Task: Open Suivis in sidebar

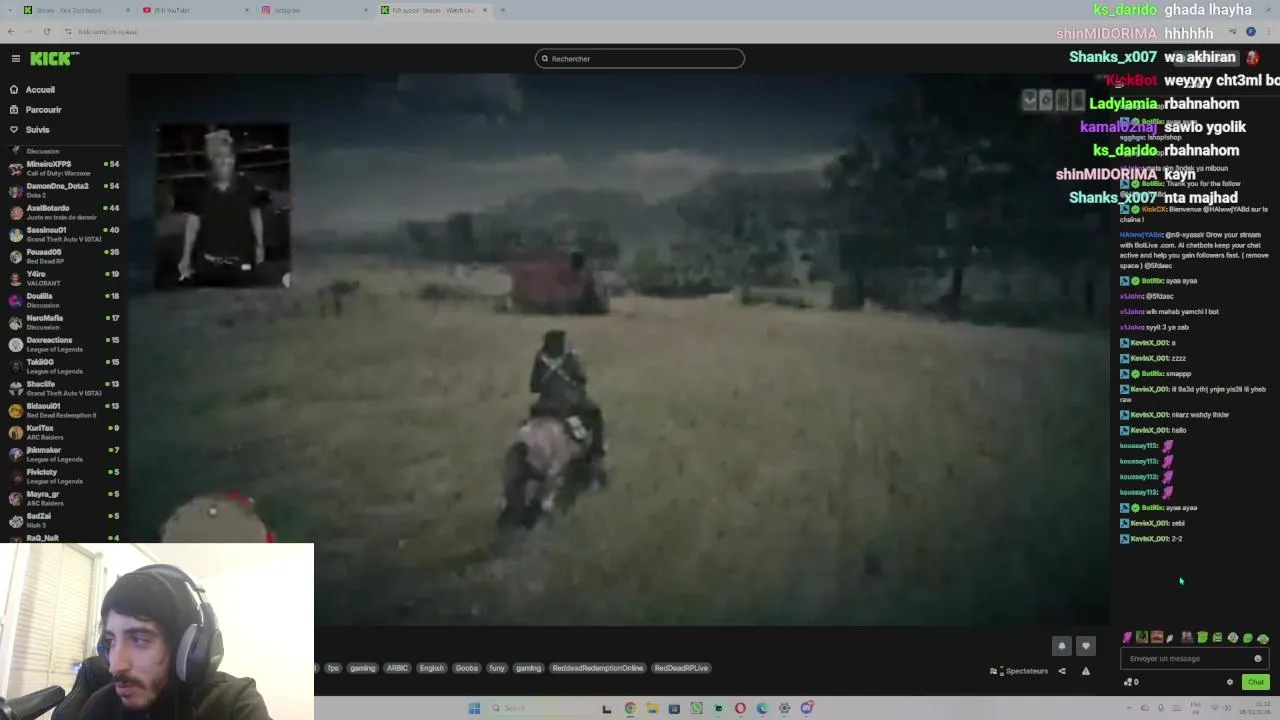Action: (37, 130)
